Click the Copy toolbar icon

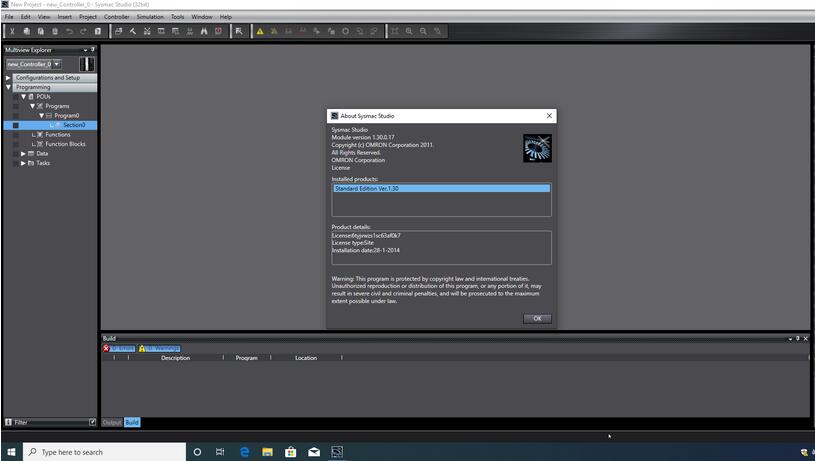point(27,31)
